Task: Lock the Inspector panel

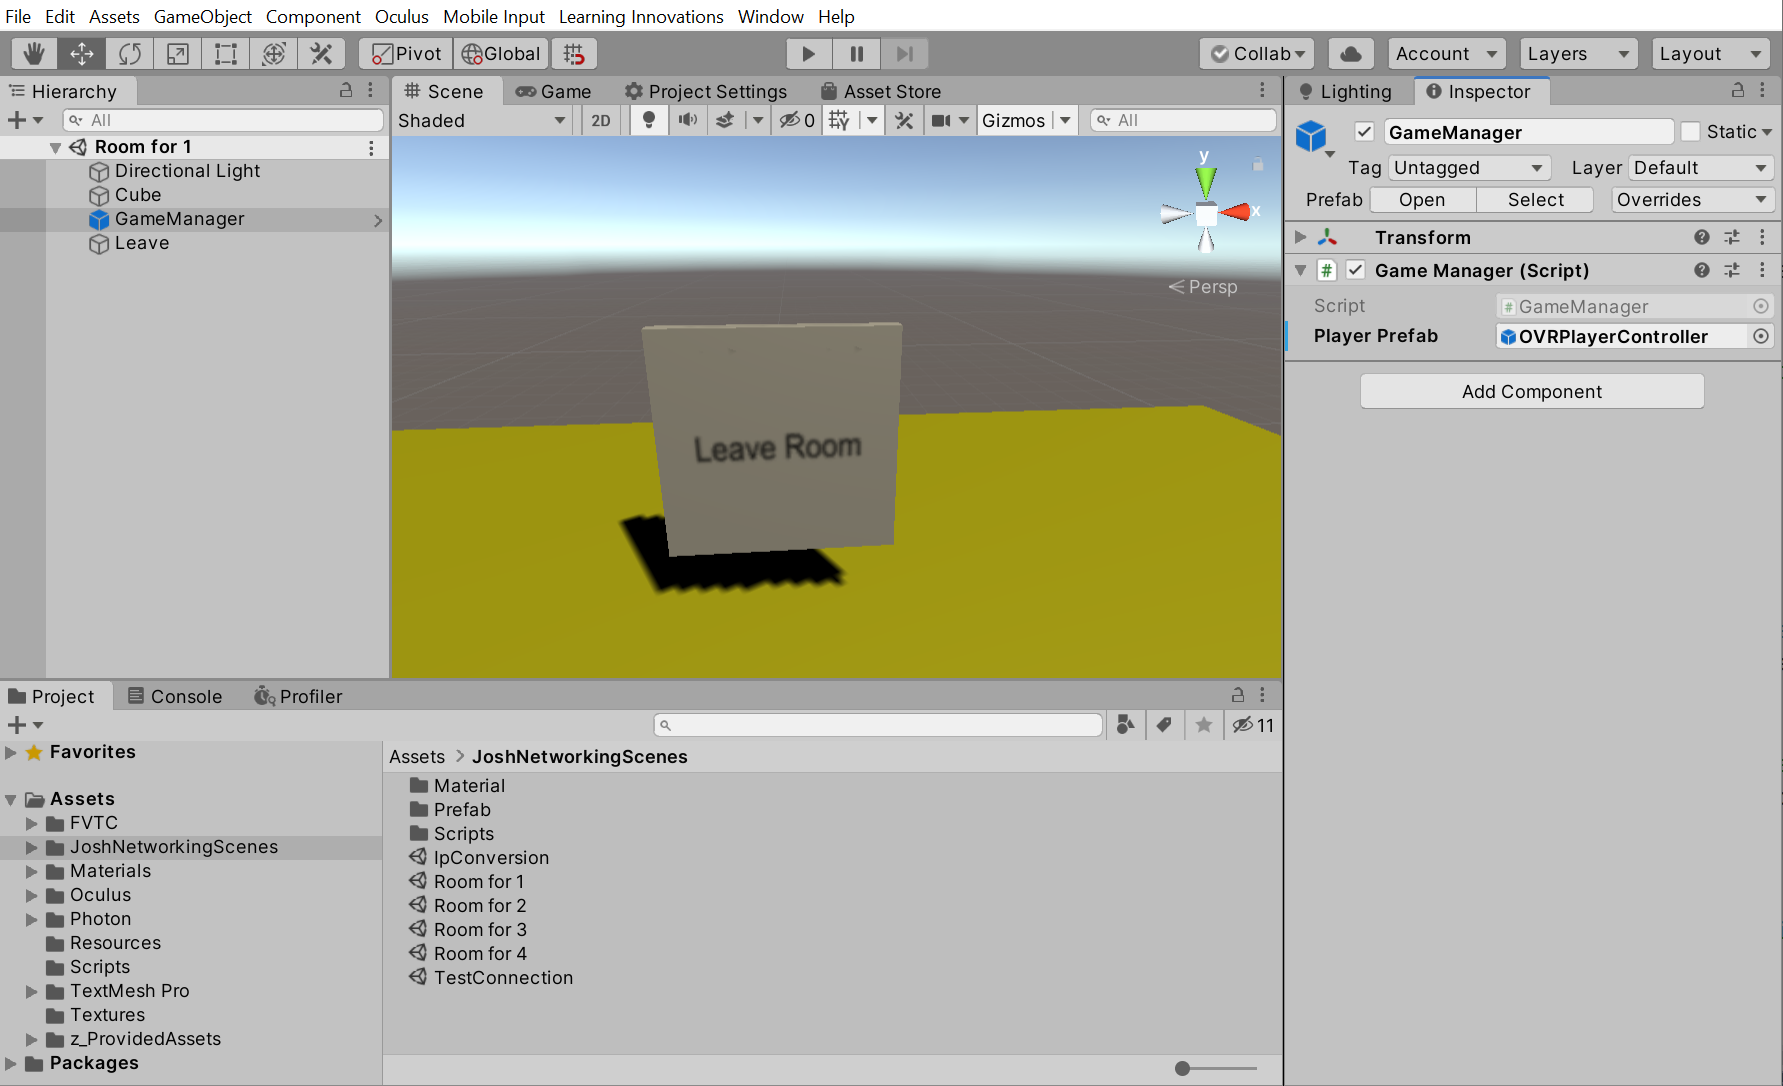Action: [1738, 90]
